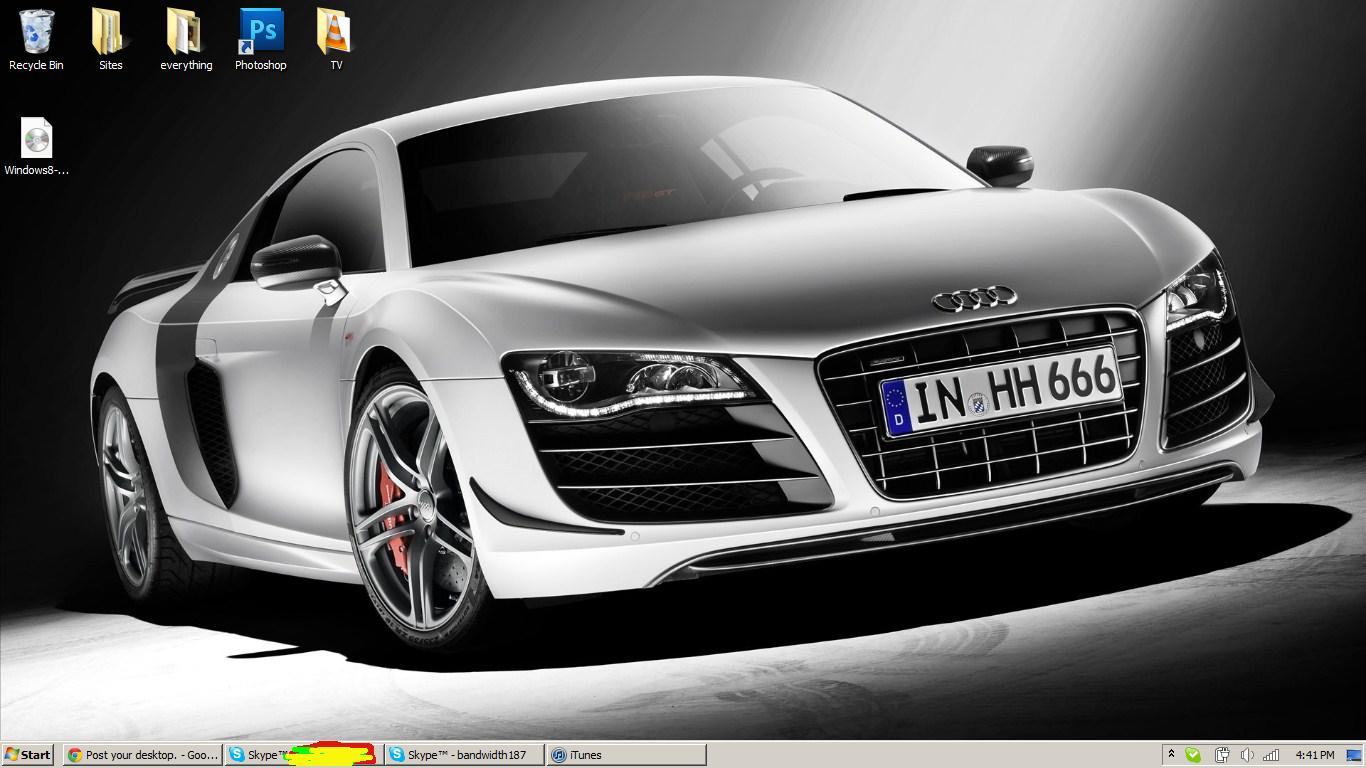Switch to Skype bandwidth187 taskbar window
This screenshot has height=768, width=1366.
pos(465,755)
